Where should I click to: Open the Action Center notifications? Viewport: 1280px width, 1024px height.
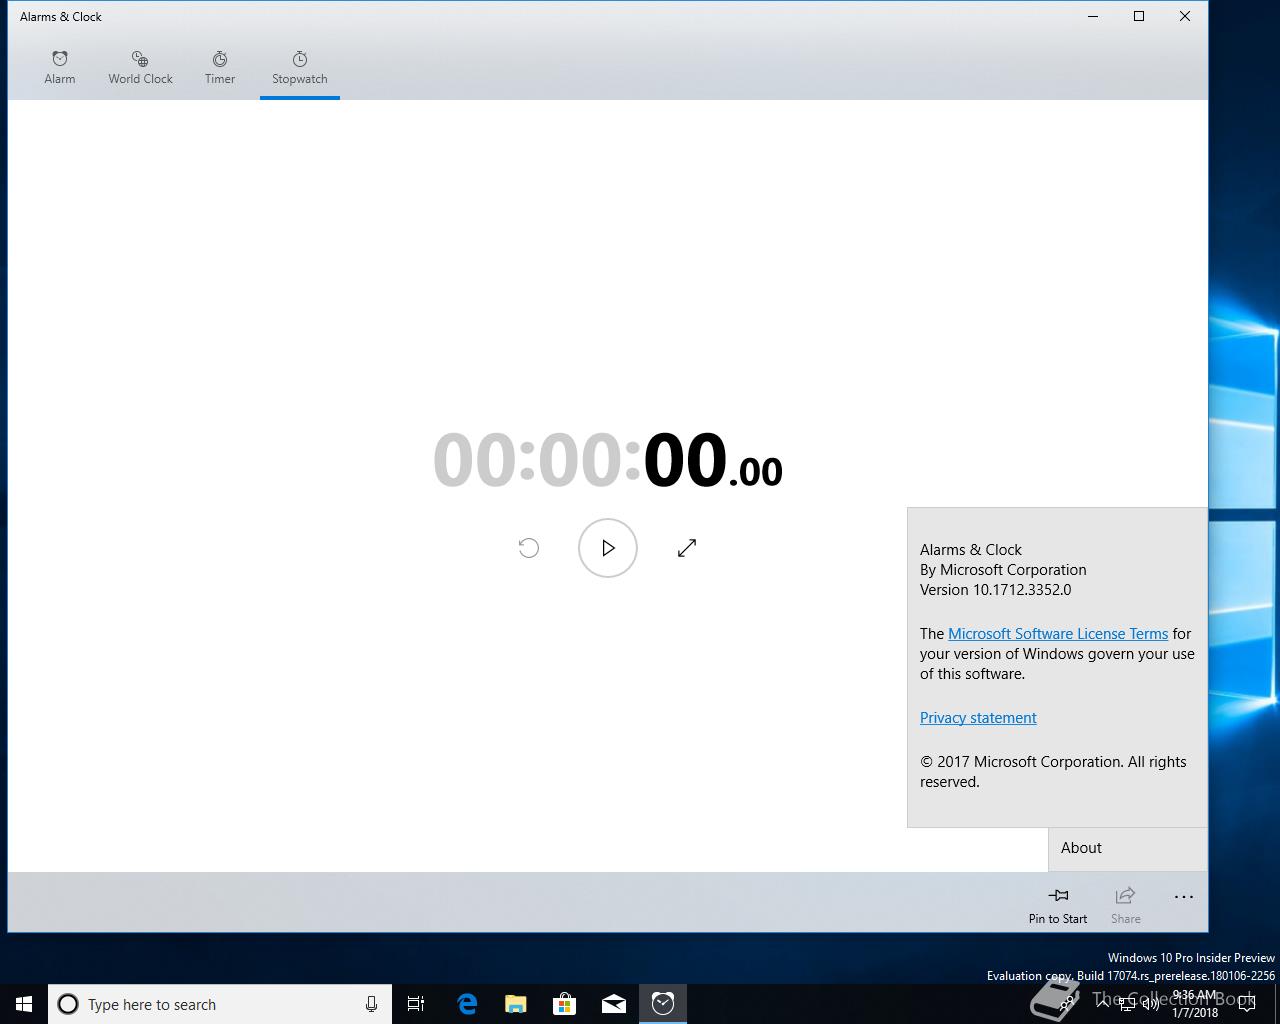point(1247,1004)
